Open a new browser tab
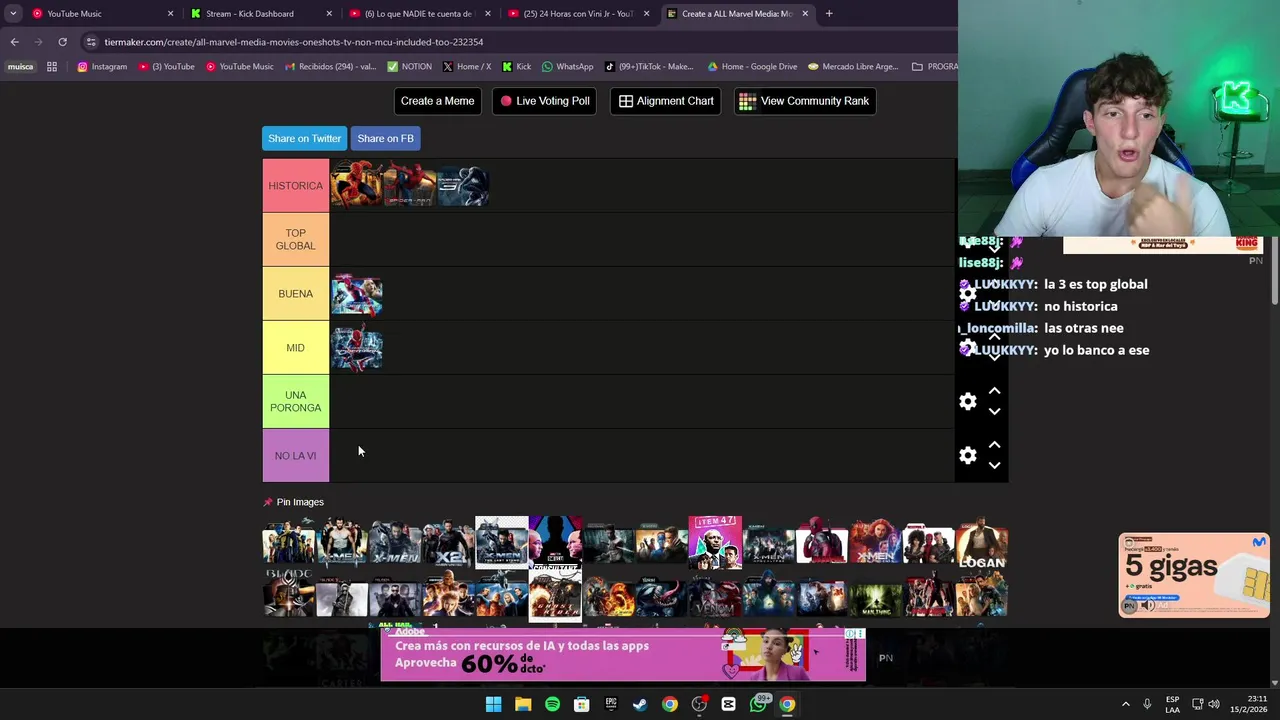This screenshot has height=720, width=1280. coord(829,14)
